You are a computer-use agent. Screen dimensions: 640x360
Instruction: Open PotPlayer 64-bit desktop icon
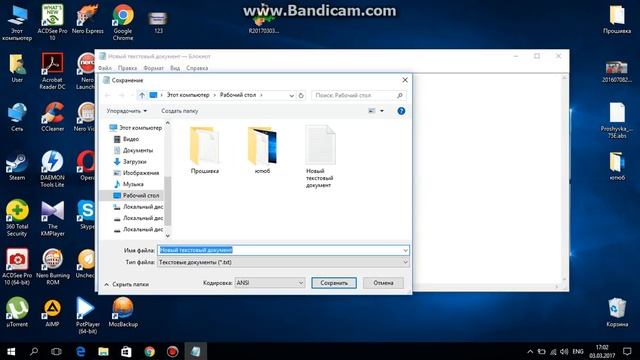[87, 316]
